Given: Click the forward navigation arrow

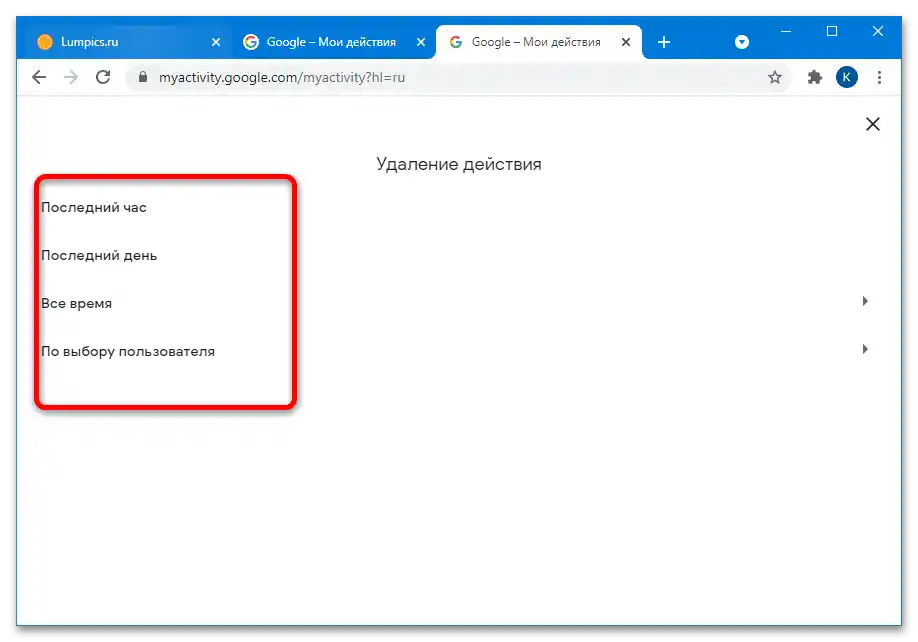Looking at the screenshot, I should (x=70, y=76).
